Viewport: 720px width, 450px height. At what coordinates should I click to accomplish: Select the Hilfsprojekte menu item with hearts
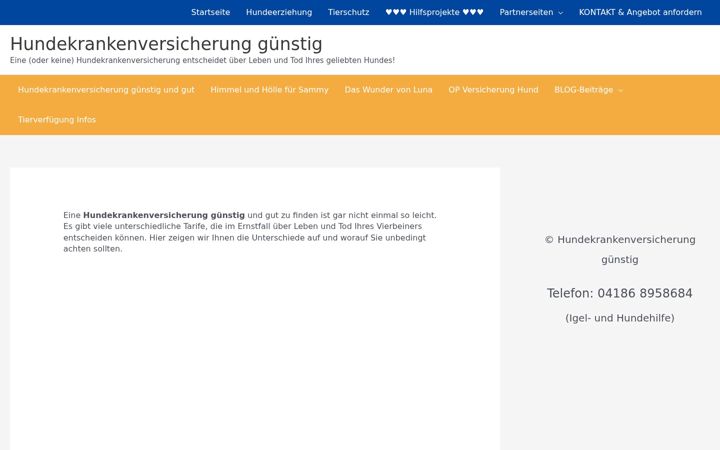point(434,12)
